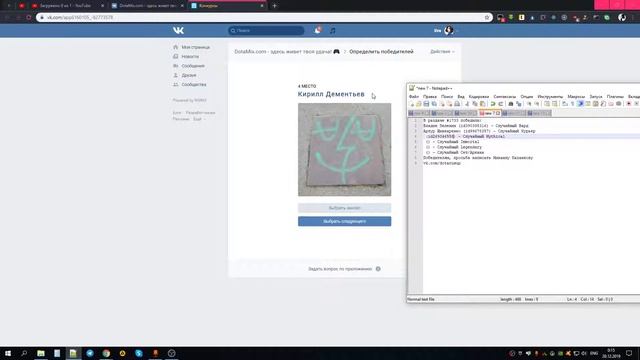Viewport: 640px width, 360px height.
Task: Toggle Show All Characters icon in Notepad++
Action: point(572,104)
